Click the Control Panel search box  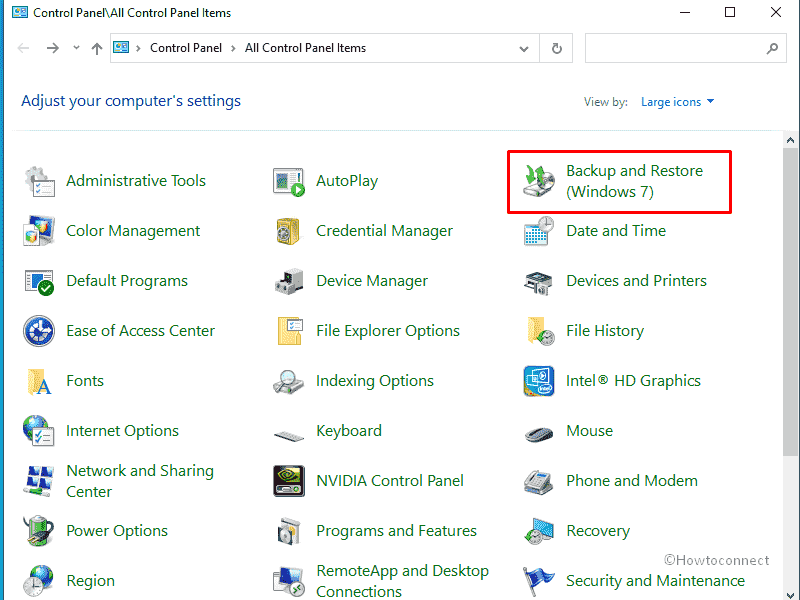tap(675, 48)
